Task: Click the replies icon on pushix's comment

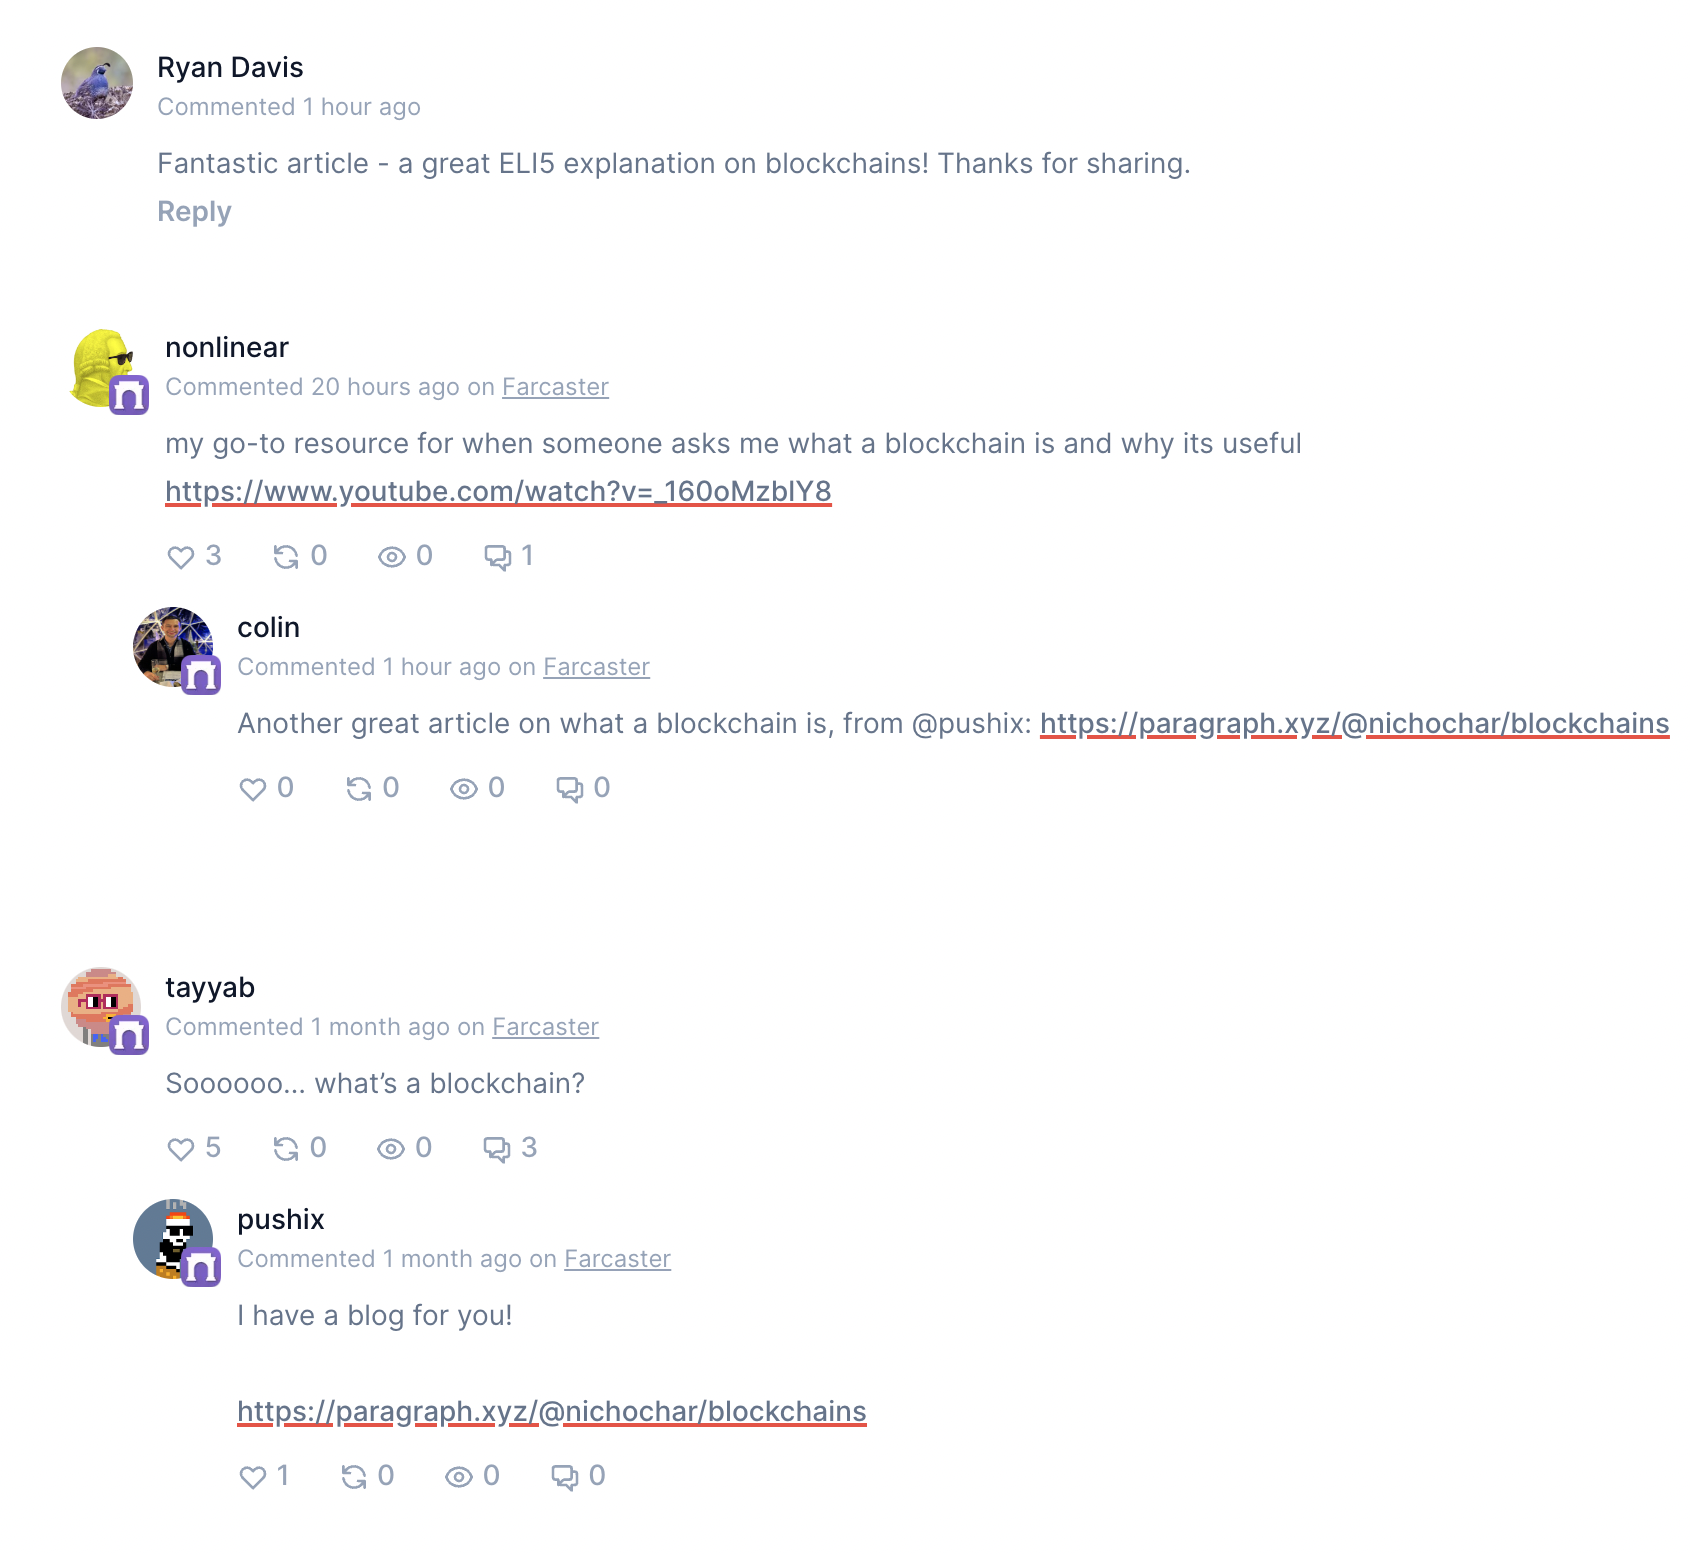Action: (565, 1477)
